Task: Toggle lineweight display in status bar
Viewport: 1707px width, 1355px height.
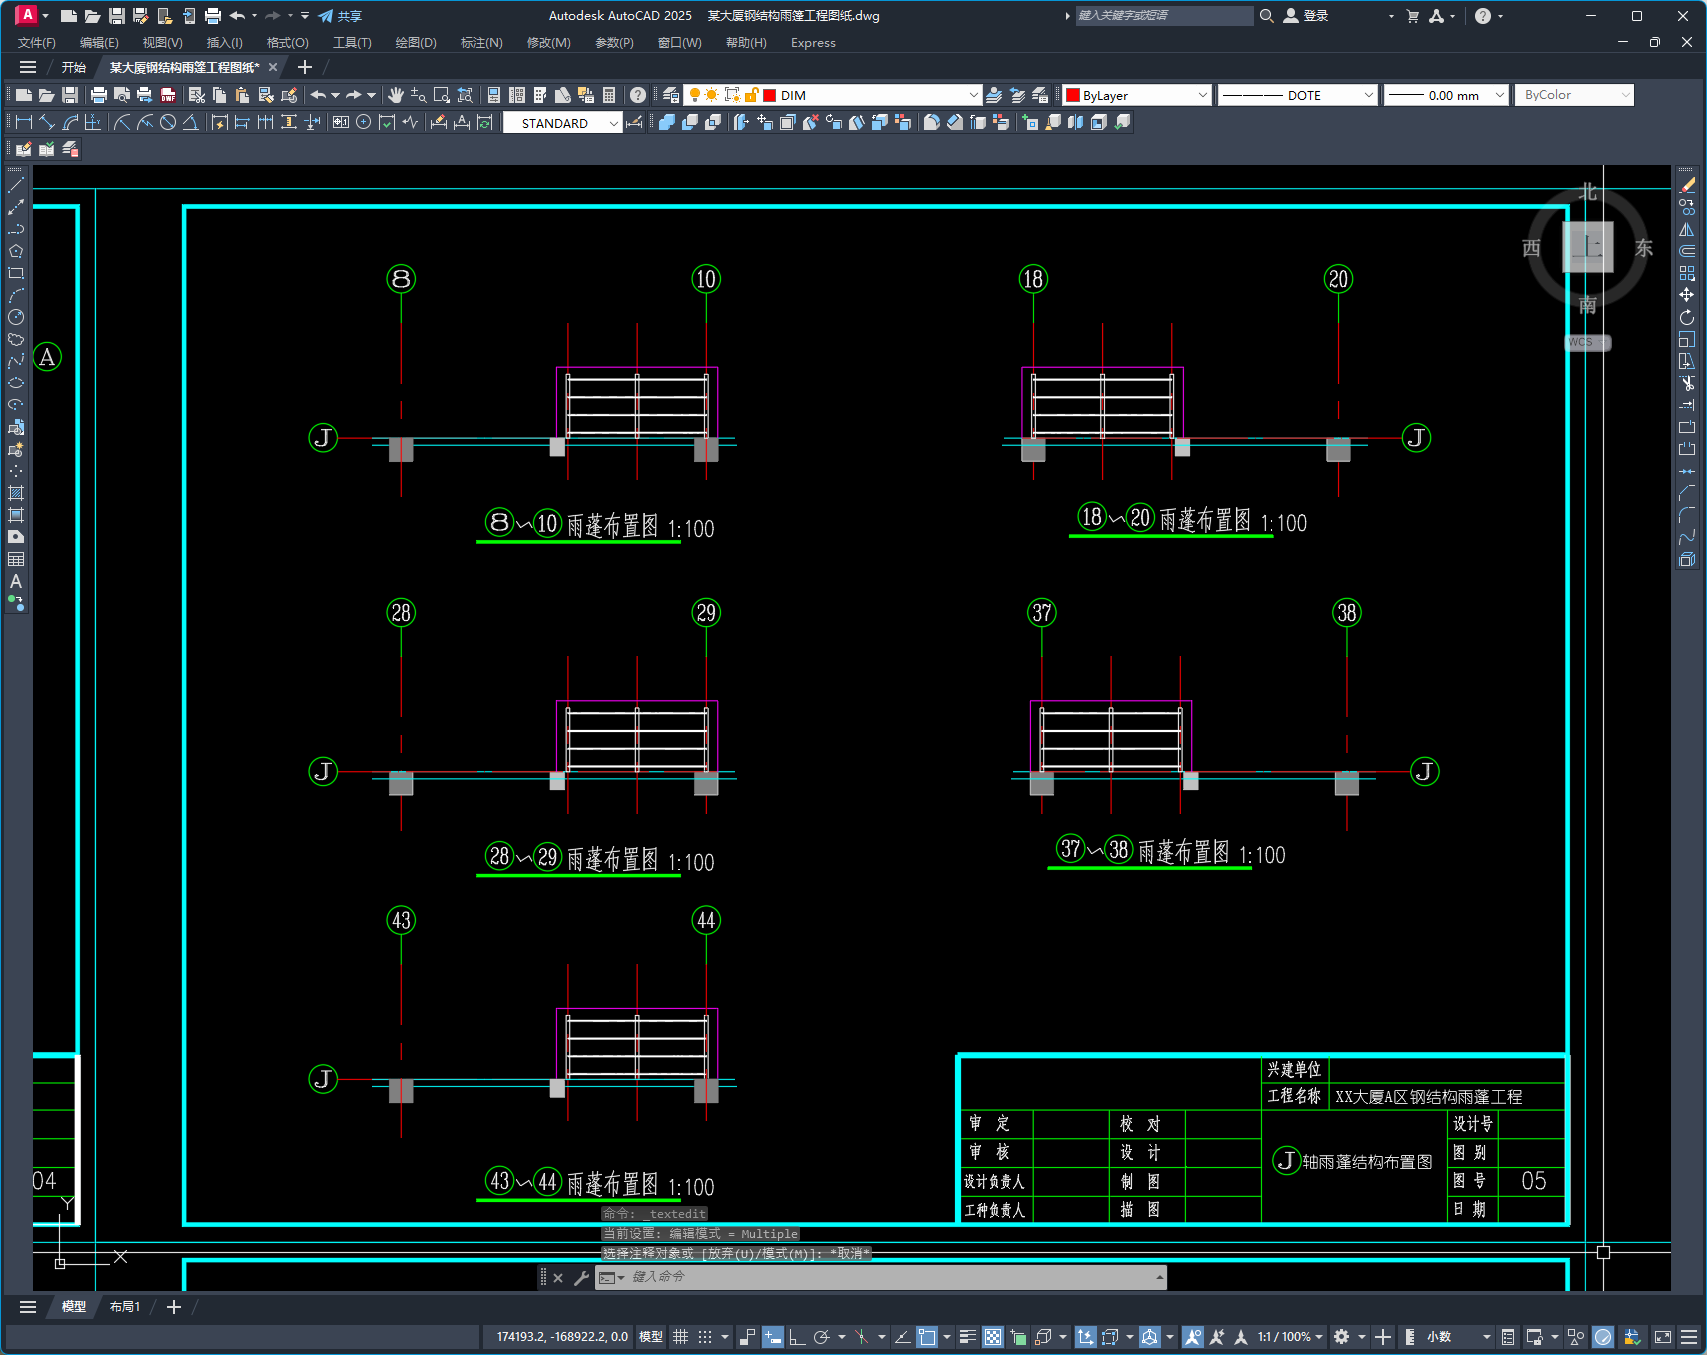Action: pyautogui.click(x=968, y=1337)
